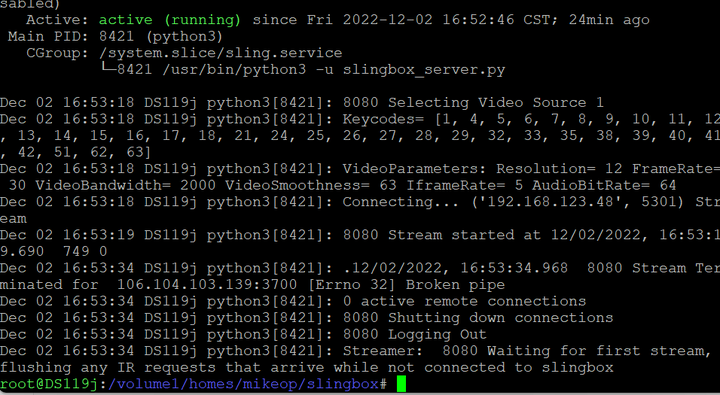Click the /volume1/homes/mikeop/slingbox path
The width and height of the screenshot is (720, 395).
[242, 384]
